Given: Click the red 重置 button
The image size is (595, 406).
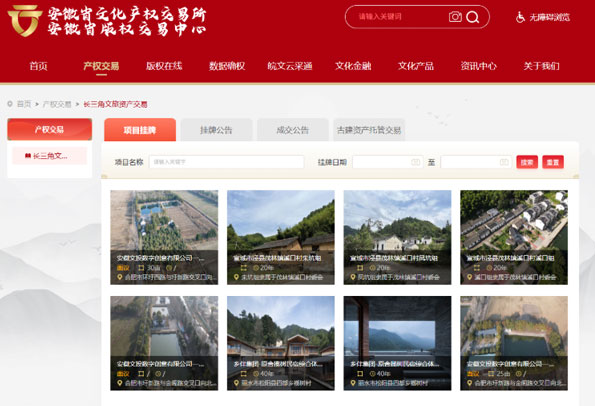Looking at the screenshot, I should coord(553,162).
